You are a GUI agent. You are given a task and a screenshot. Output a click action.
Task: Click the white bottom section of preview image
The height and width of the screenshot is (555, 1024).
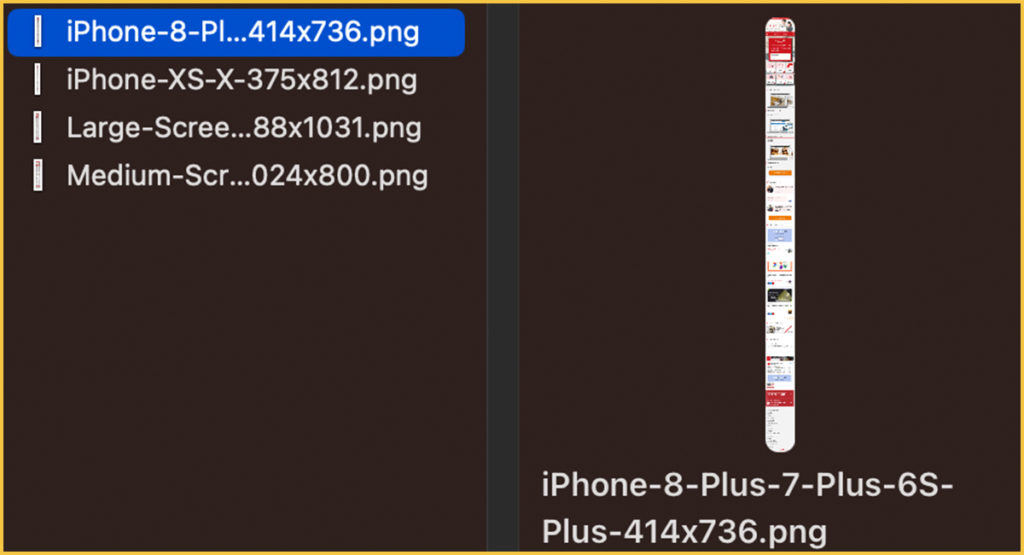pos(780,429)
